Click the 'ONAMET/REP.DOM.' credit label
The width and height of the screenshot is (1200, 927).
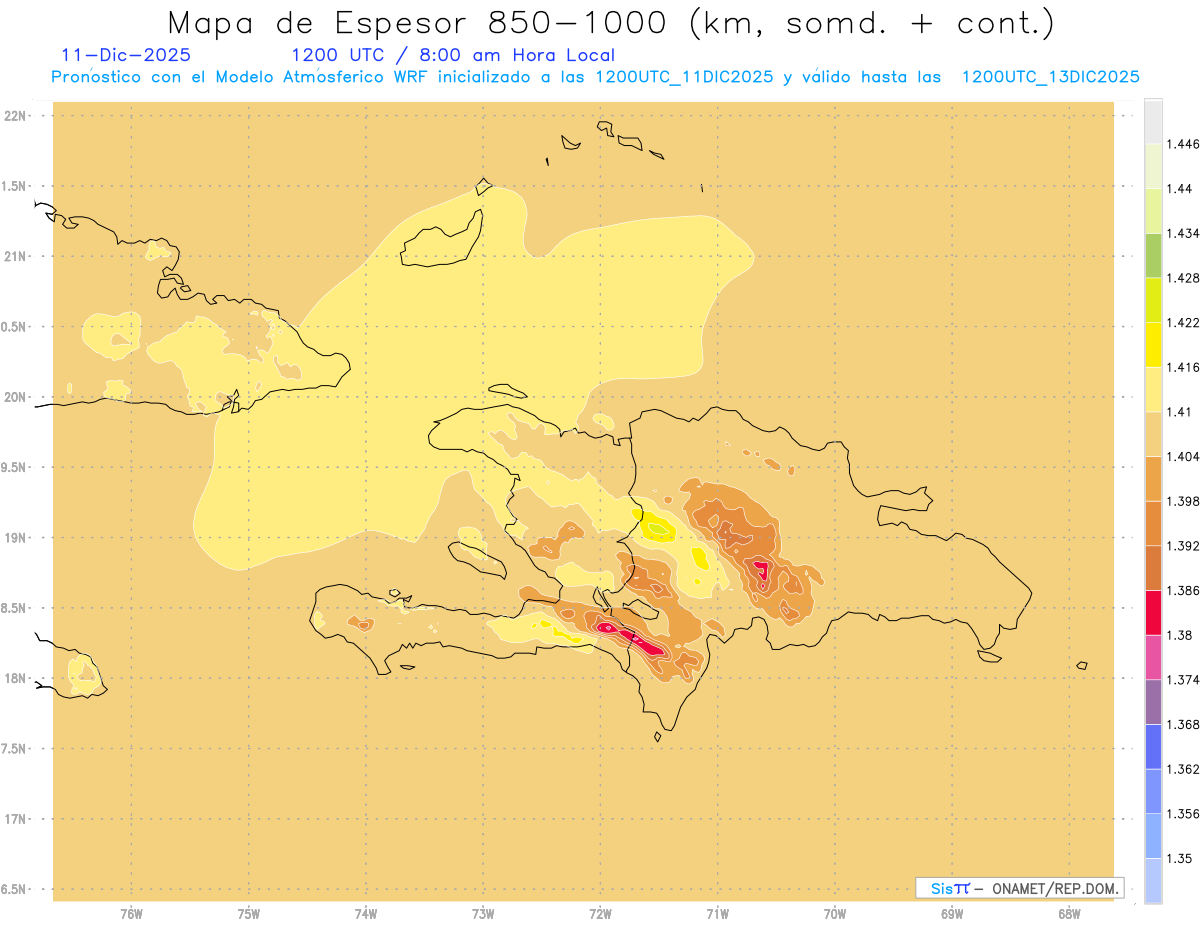tap(1056, 888)
